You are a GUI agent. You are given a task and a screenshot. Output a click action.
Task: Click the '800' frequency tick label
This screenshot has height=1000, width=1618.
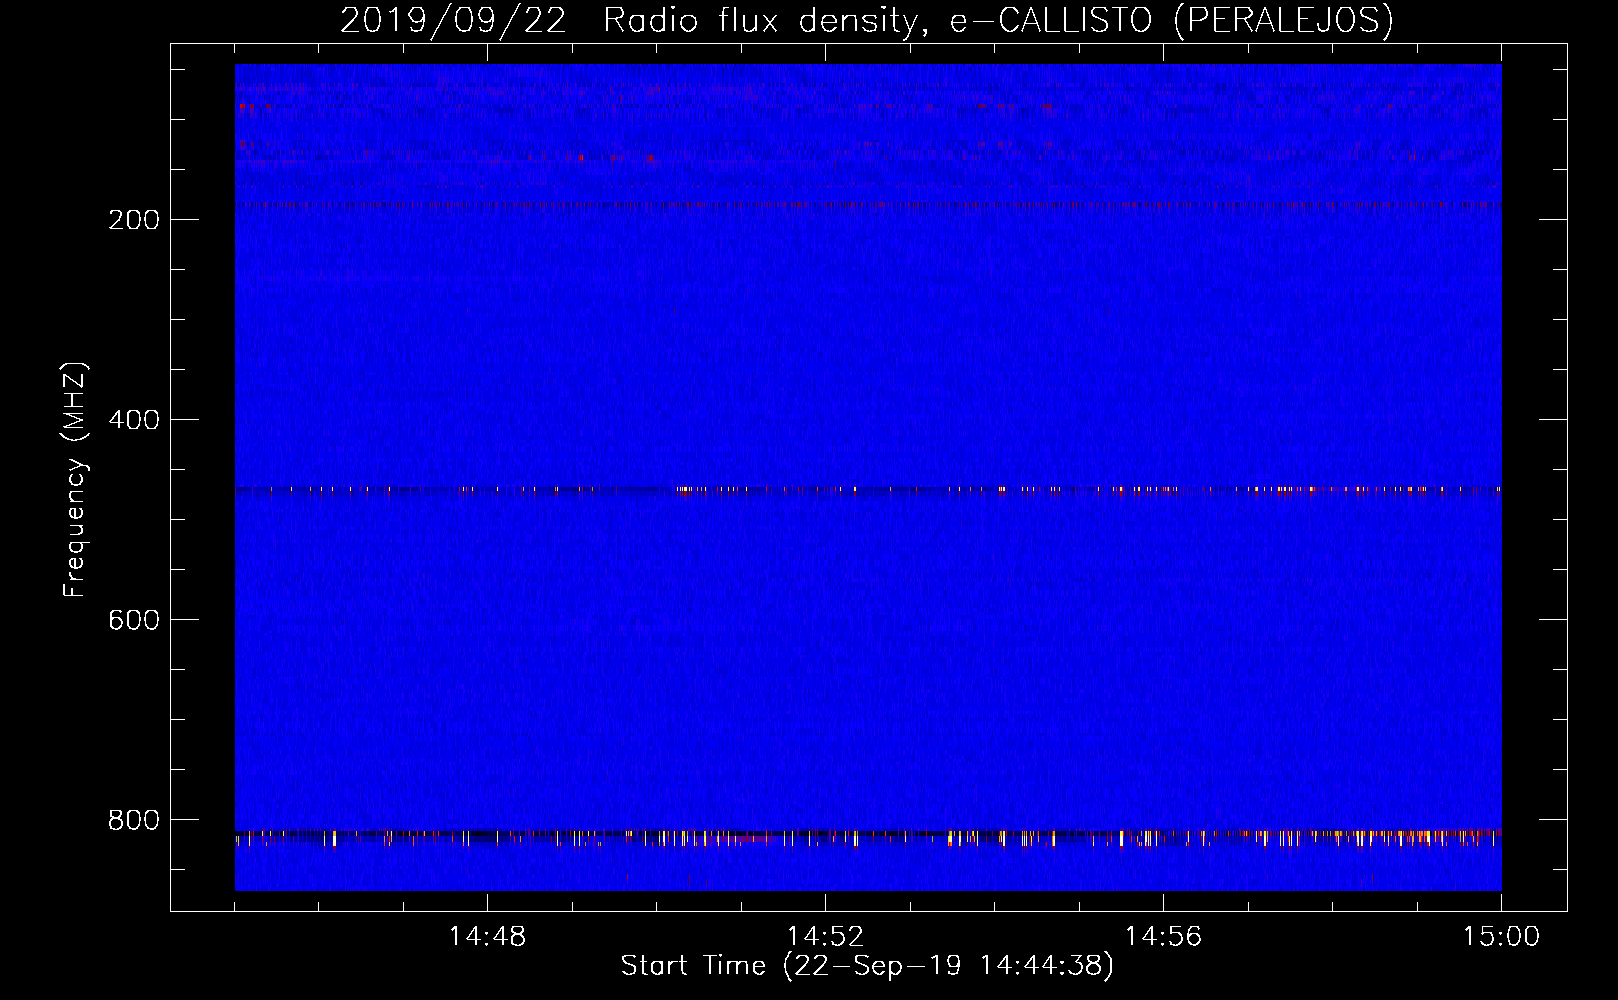point(134,820)
